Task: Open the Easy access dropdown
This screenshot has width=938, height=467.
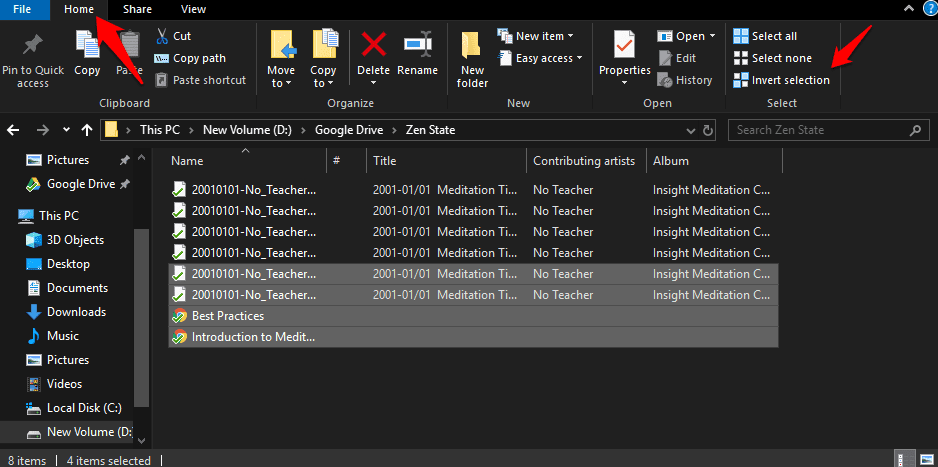Action: pos(541,58)
